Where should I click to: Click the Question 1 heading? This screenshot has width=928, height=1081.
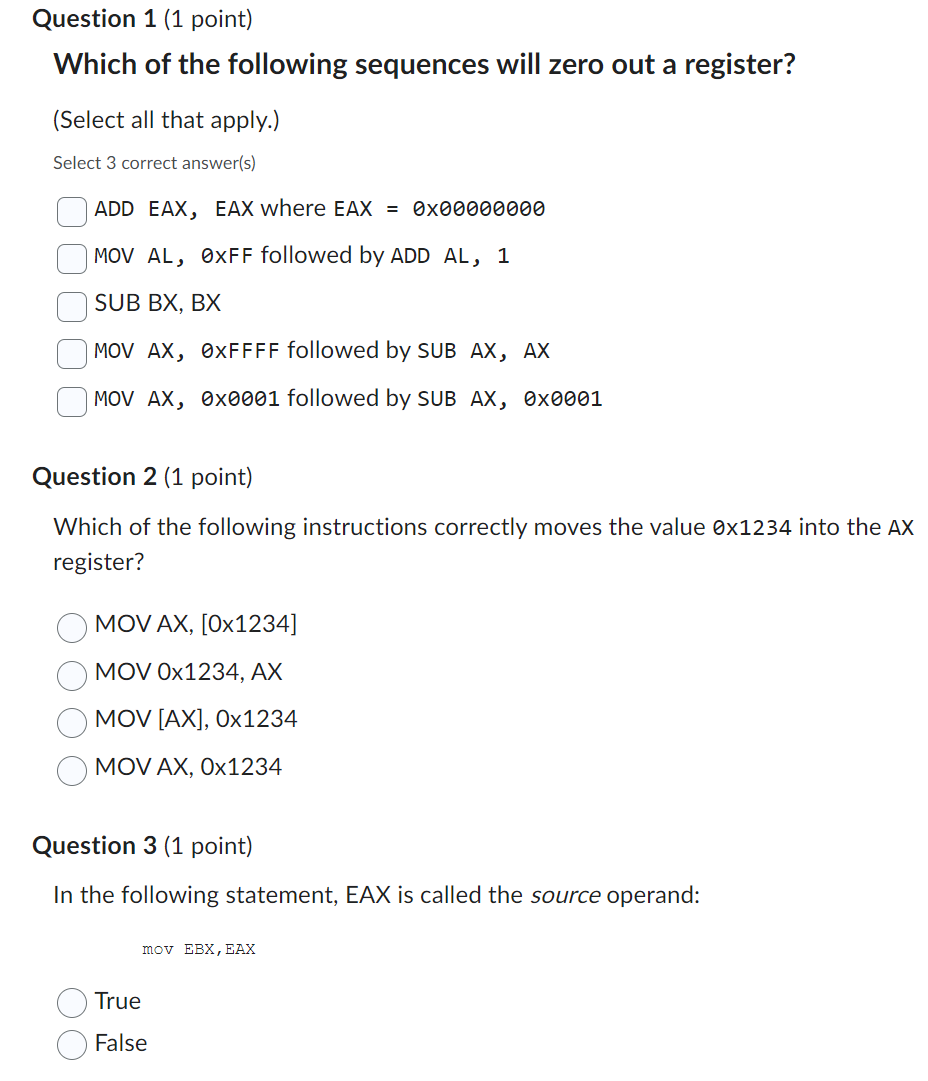(94, 18)
